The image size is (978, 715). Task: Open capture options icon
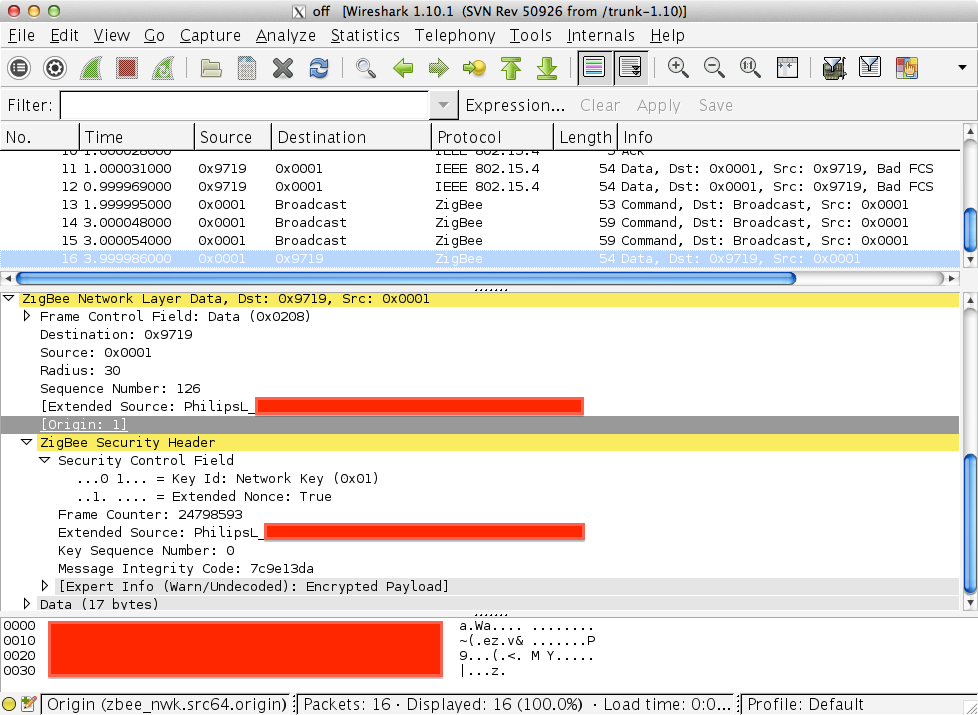55,67
